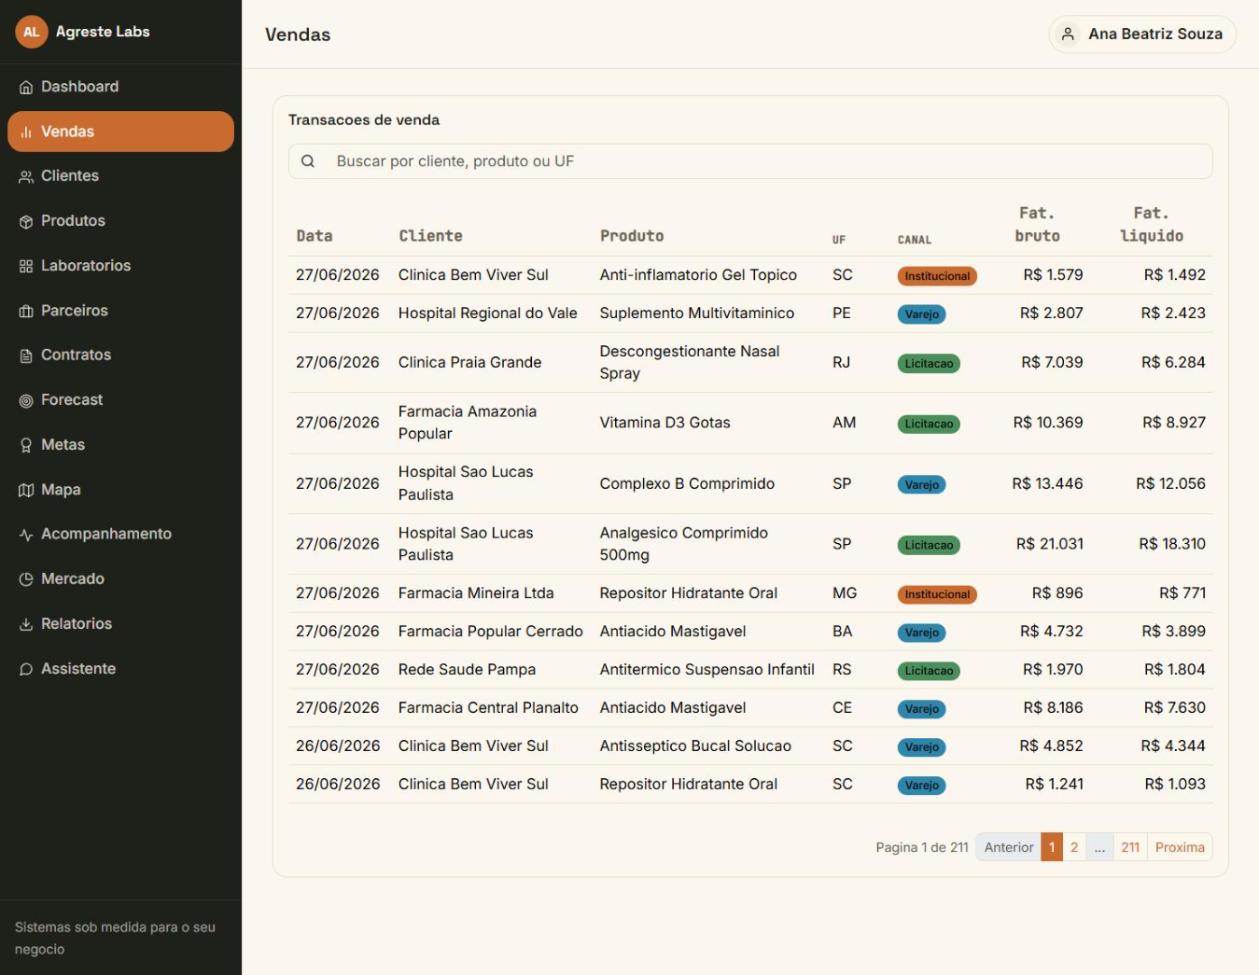Open the Ana Beatriz Souza user menu
This screenshot has width=1259, height=975.
[x=1142, y=34]
